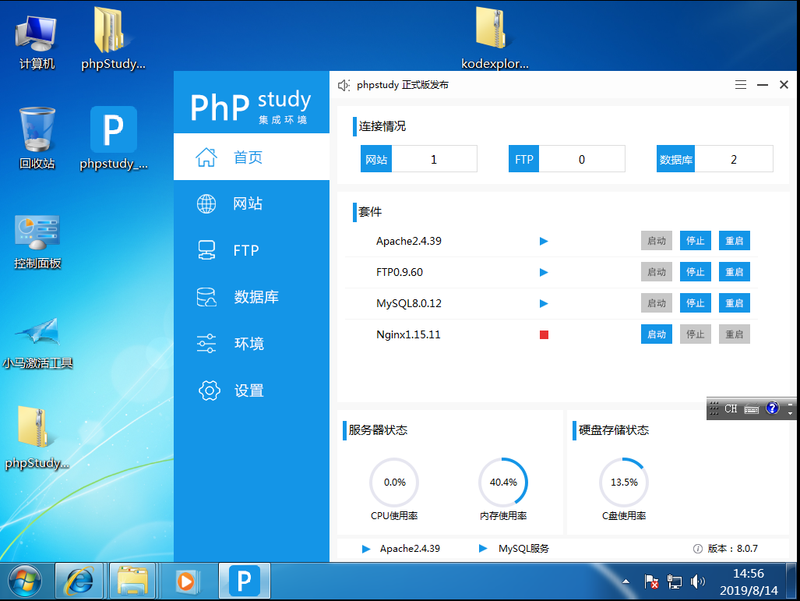Image resolution: width=800 pixels, height=601 pixels.
Task: Select the 回收站 recycle bin icon
Action: (x=37, y=138)
